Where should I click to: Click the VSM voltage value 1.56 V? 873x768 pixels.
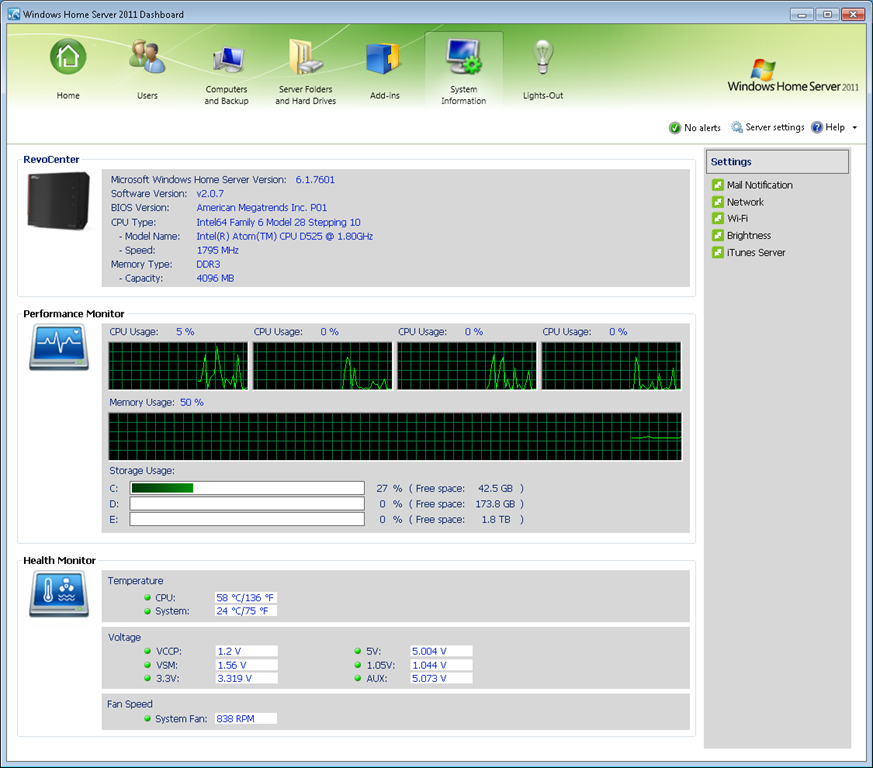point(246,665)
